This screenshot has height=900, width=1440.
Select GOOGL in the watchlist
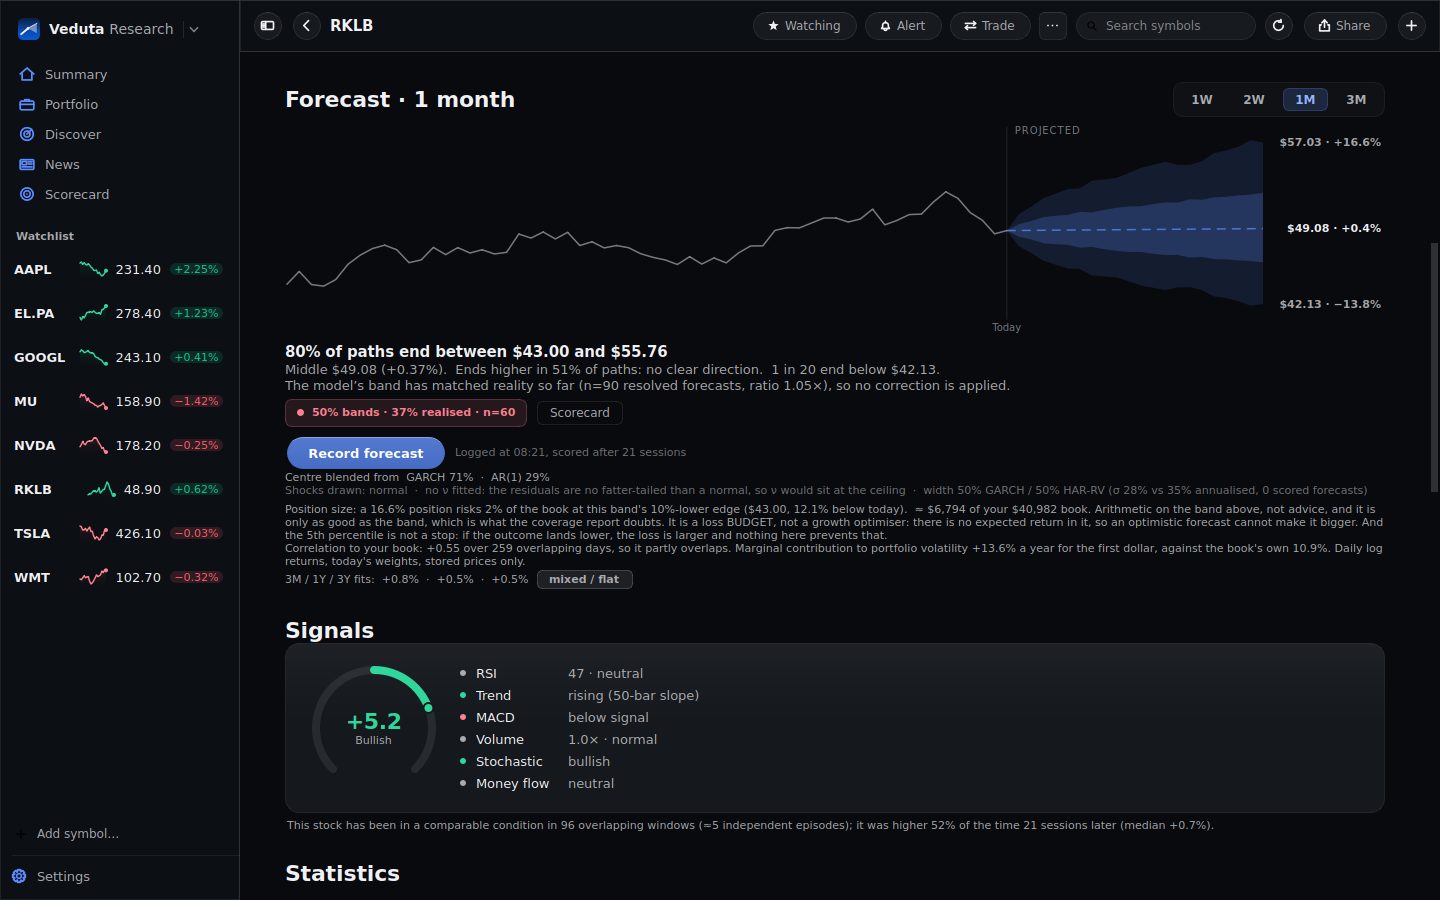pos(120,357)
